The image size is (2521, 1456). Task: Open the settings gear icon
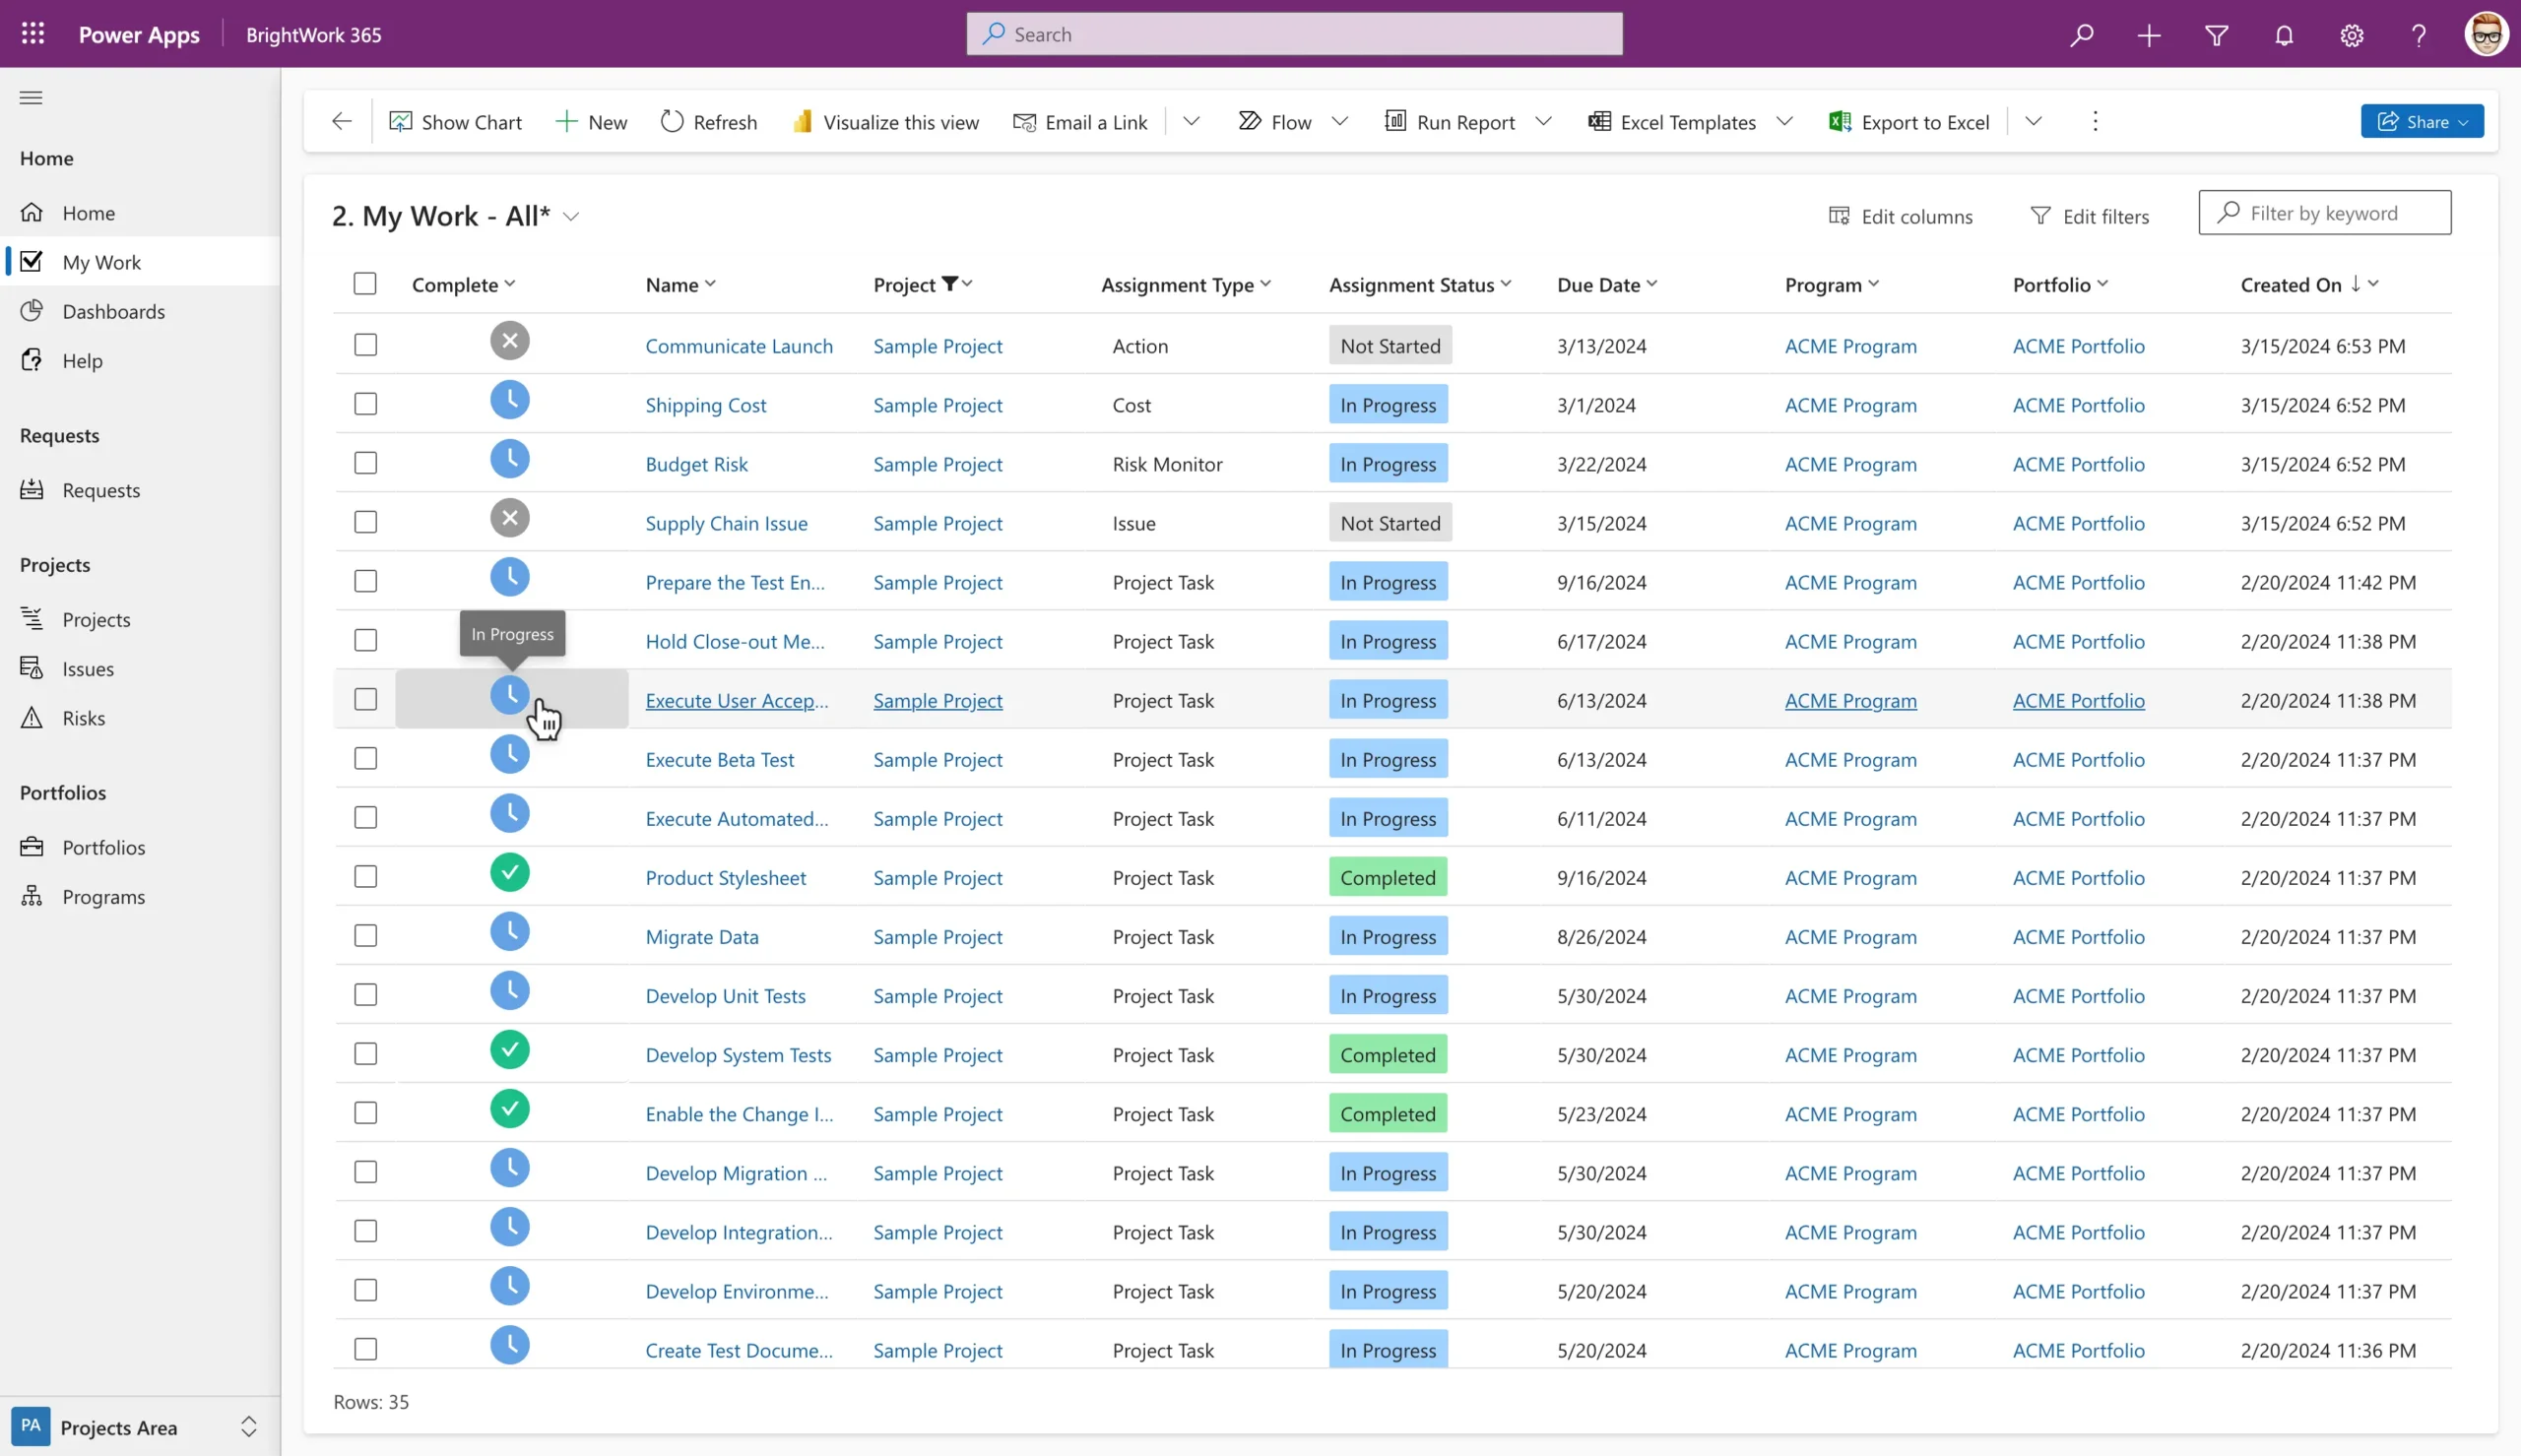2351,35
